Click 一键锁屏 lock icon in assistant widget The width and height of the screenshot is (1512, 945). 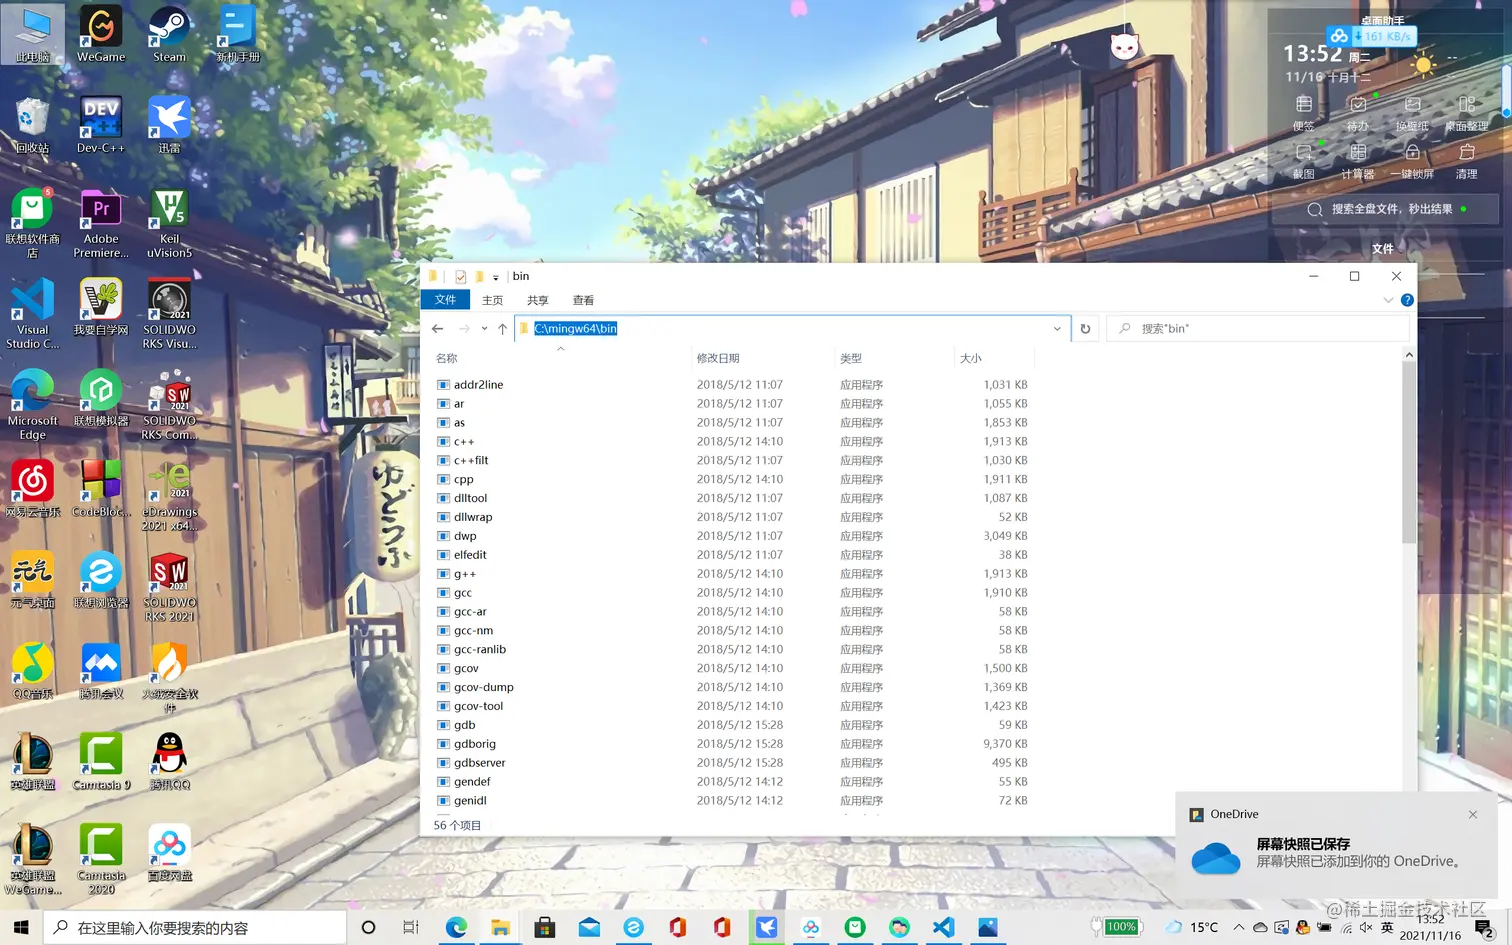(1412, 161)
